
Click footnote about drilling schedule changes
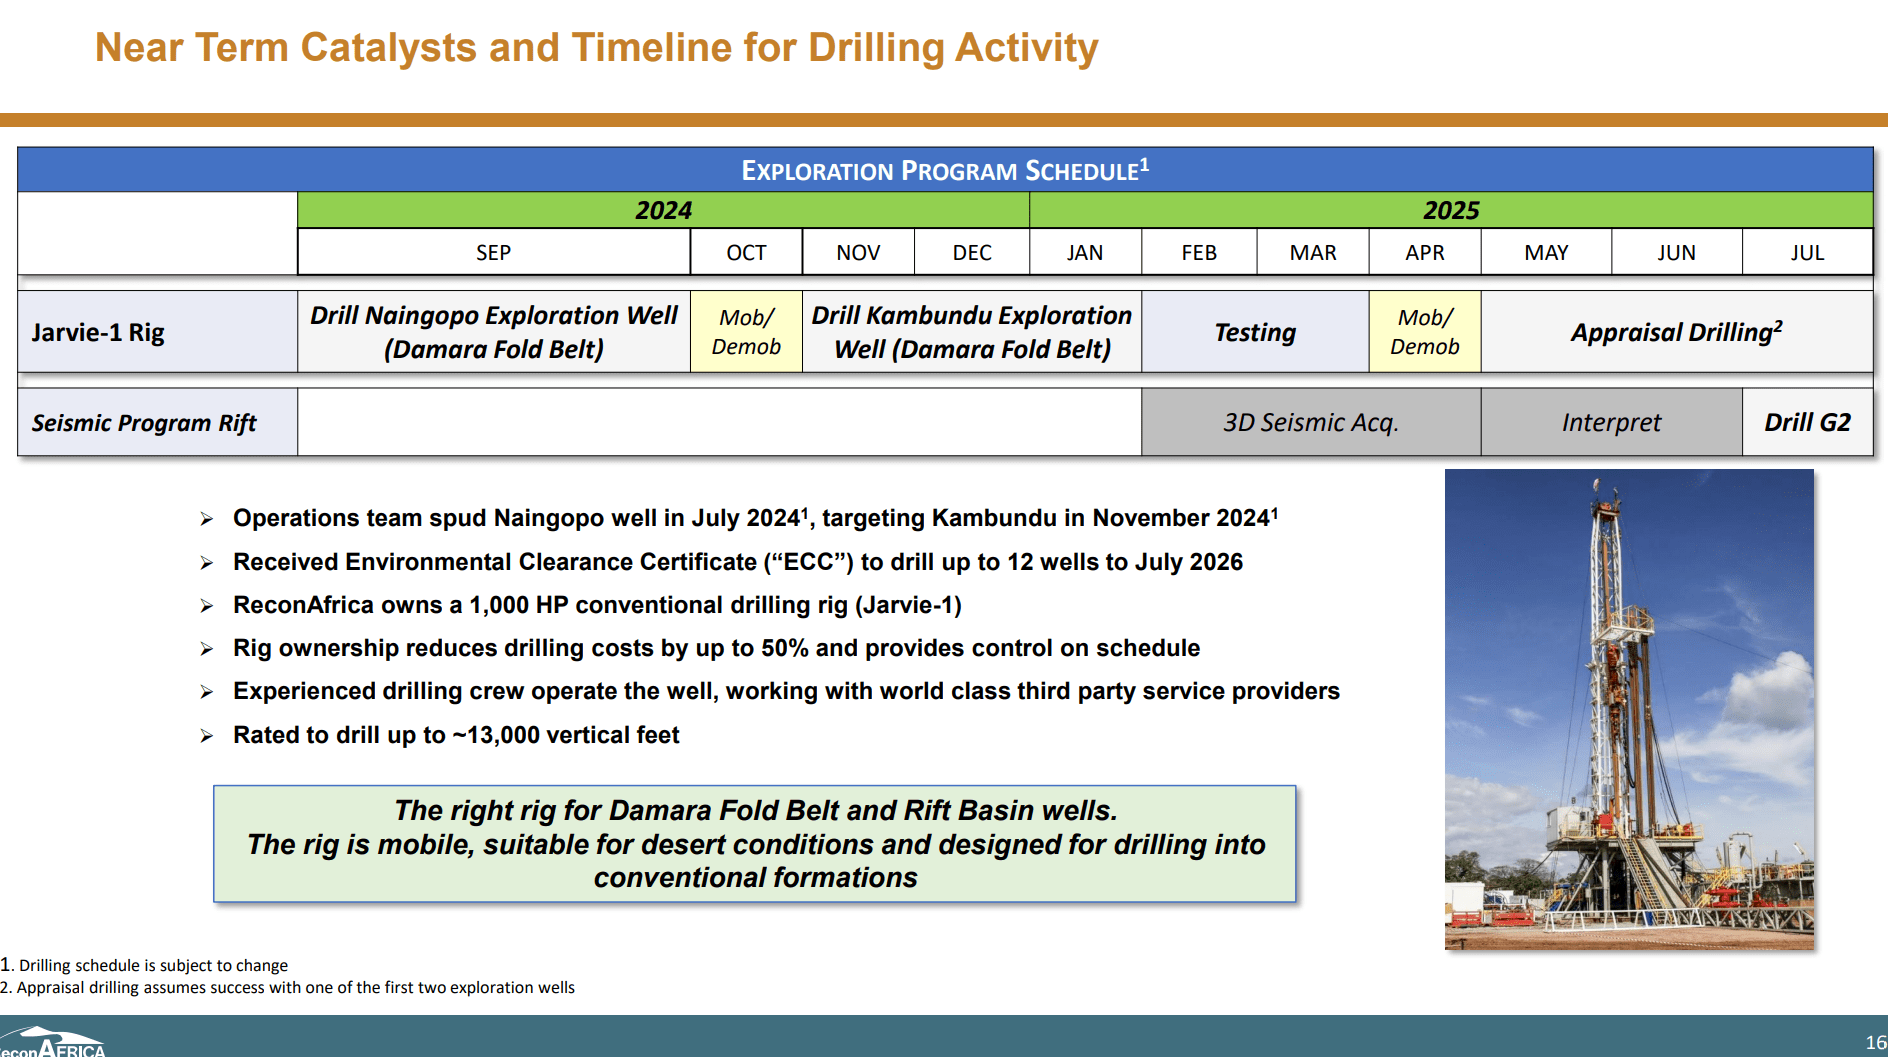tap(145, 965)
